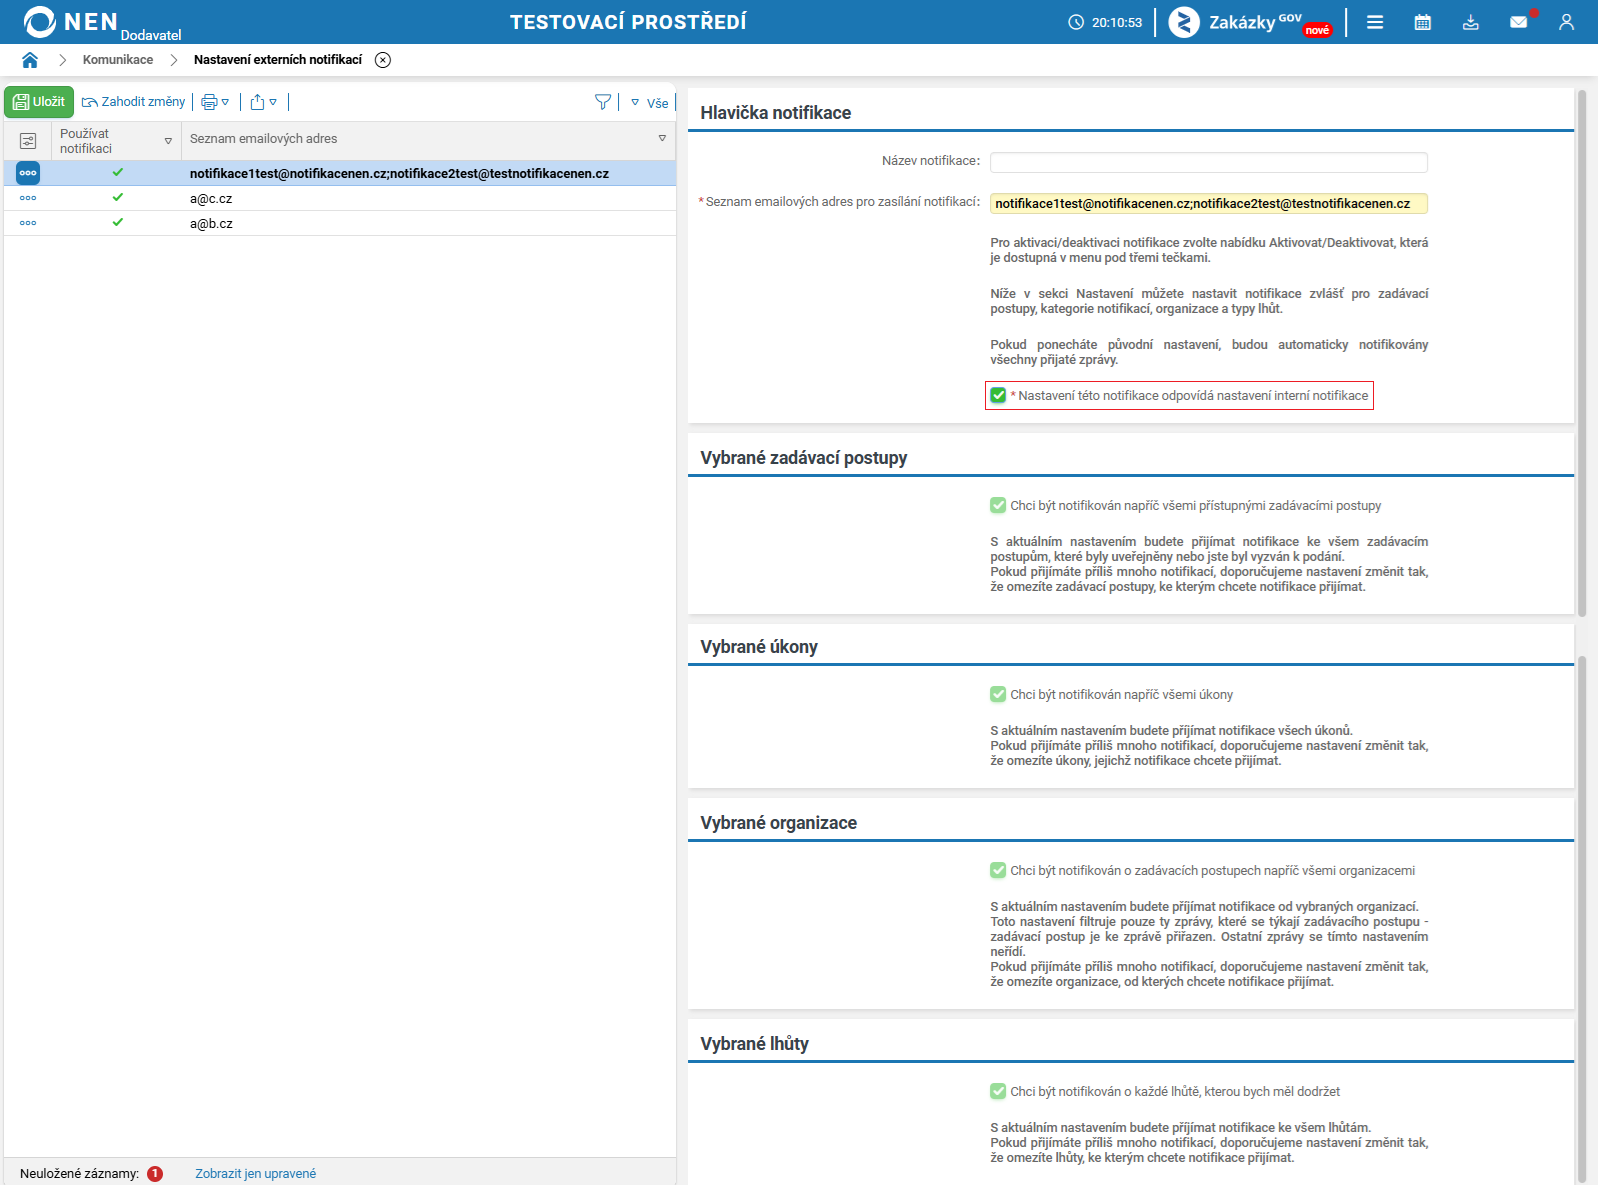Open the filter funnel icon
The image size is (1598, 1185).
(x=603, y=102)
